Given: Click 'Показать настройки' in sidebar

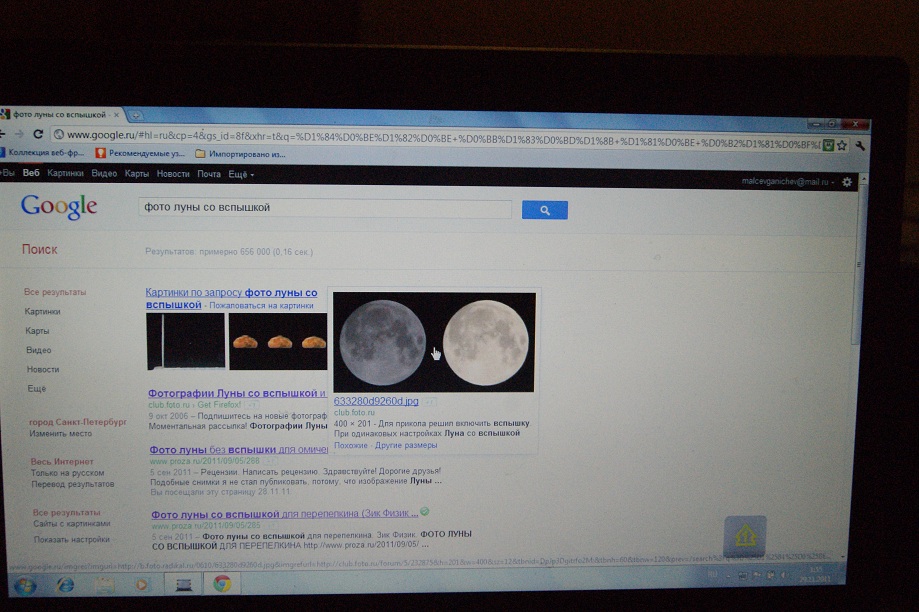Looking at the screenshot, I should click(x=72, y=539).
